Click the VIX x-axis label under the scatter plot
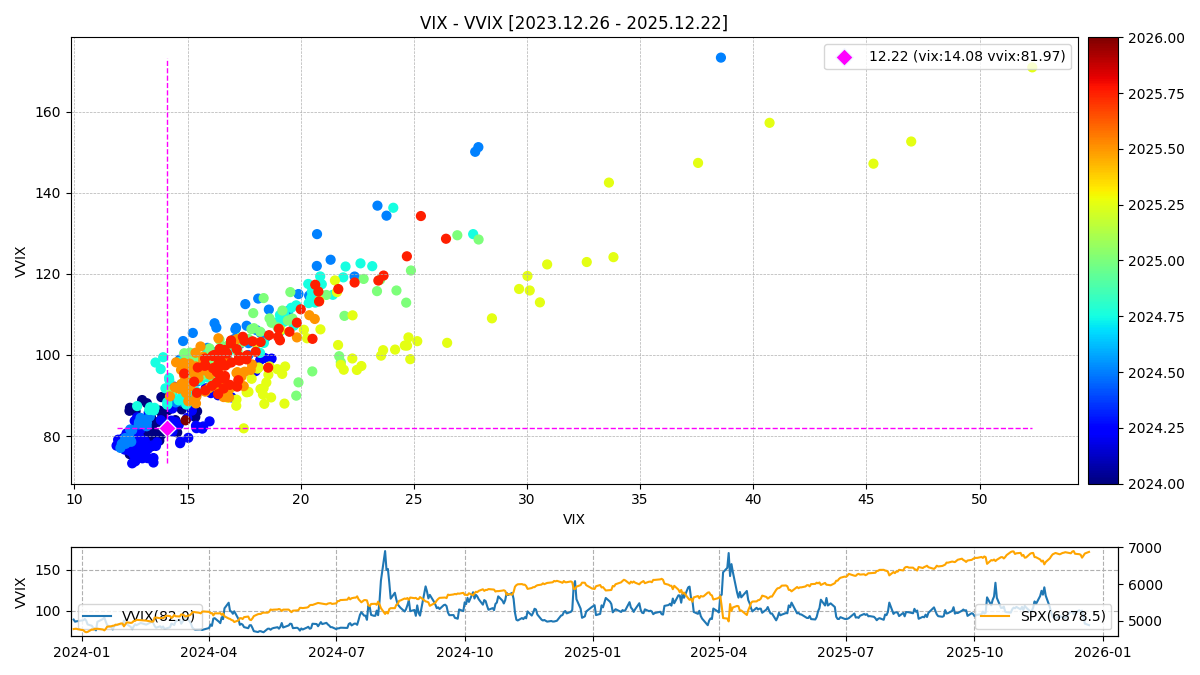This screenshot has width=1200, height=675. point(573,520)
